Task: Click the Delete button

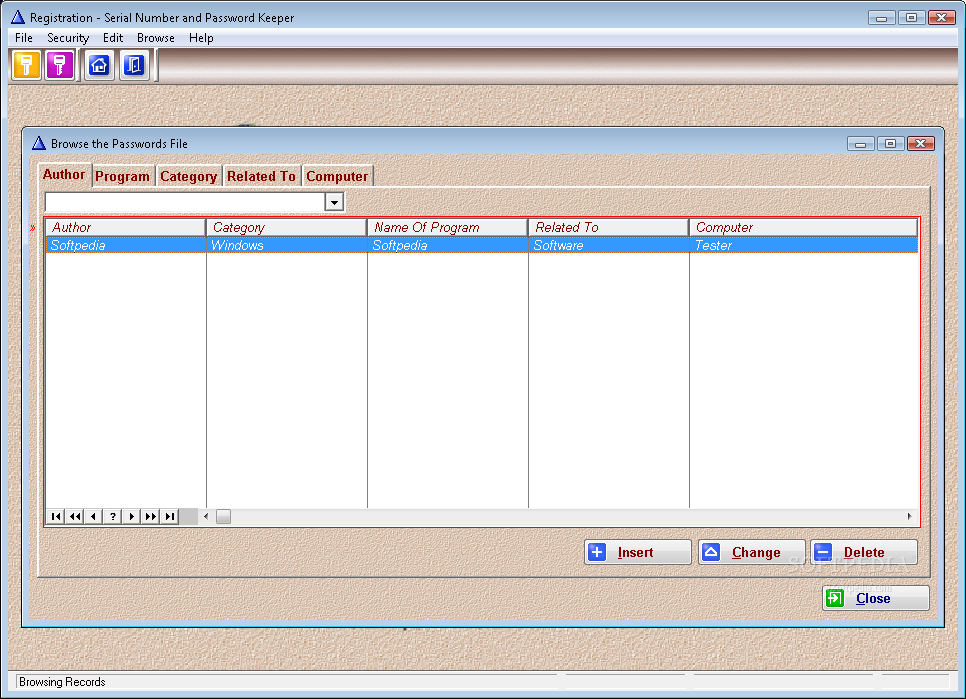Action: click(x=864, y=552)
